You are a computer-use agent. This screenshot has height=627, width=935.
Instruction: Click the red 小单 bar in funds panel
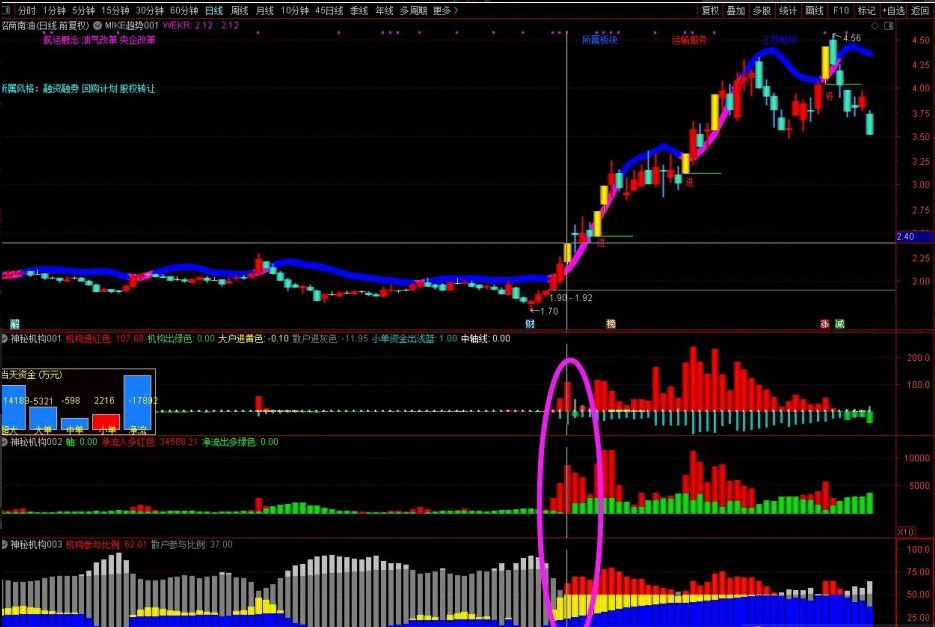coord(105,421)
